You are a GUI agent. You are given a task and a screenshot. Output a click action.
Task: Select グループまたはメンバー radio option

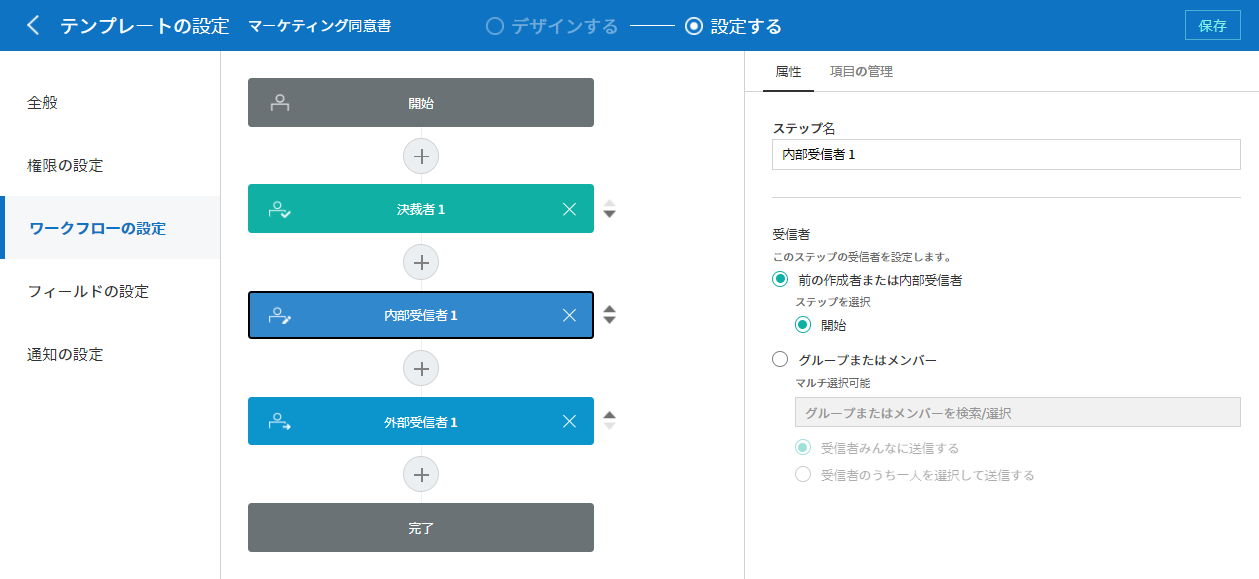[781, 360]
